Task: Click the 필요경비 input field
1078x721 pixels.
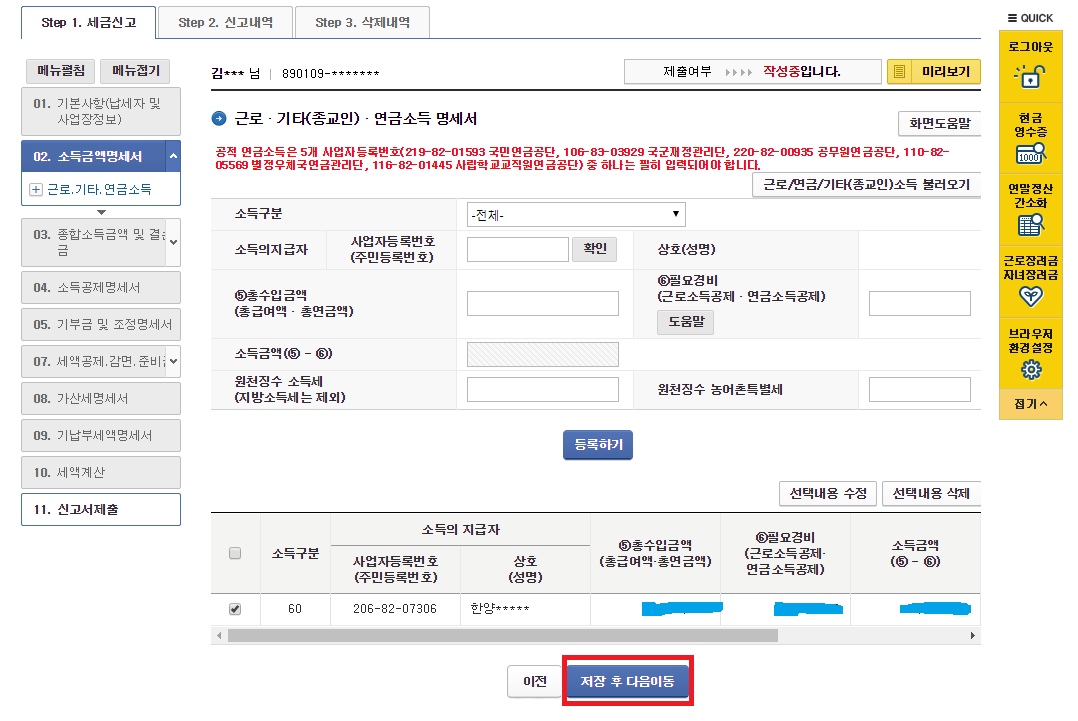Action: 919,303
